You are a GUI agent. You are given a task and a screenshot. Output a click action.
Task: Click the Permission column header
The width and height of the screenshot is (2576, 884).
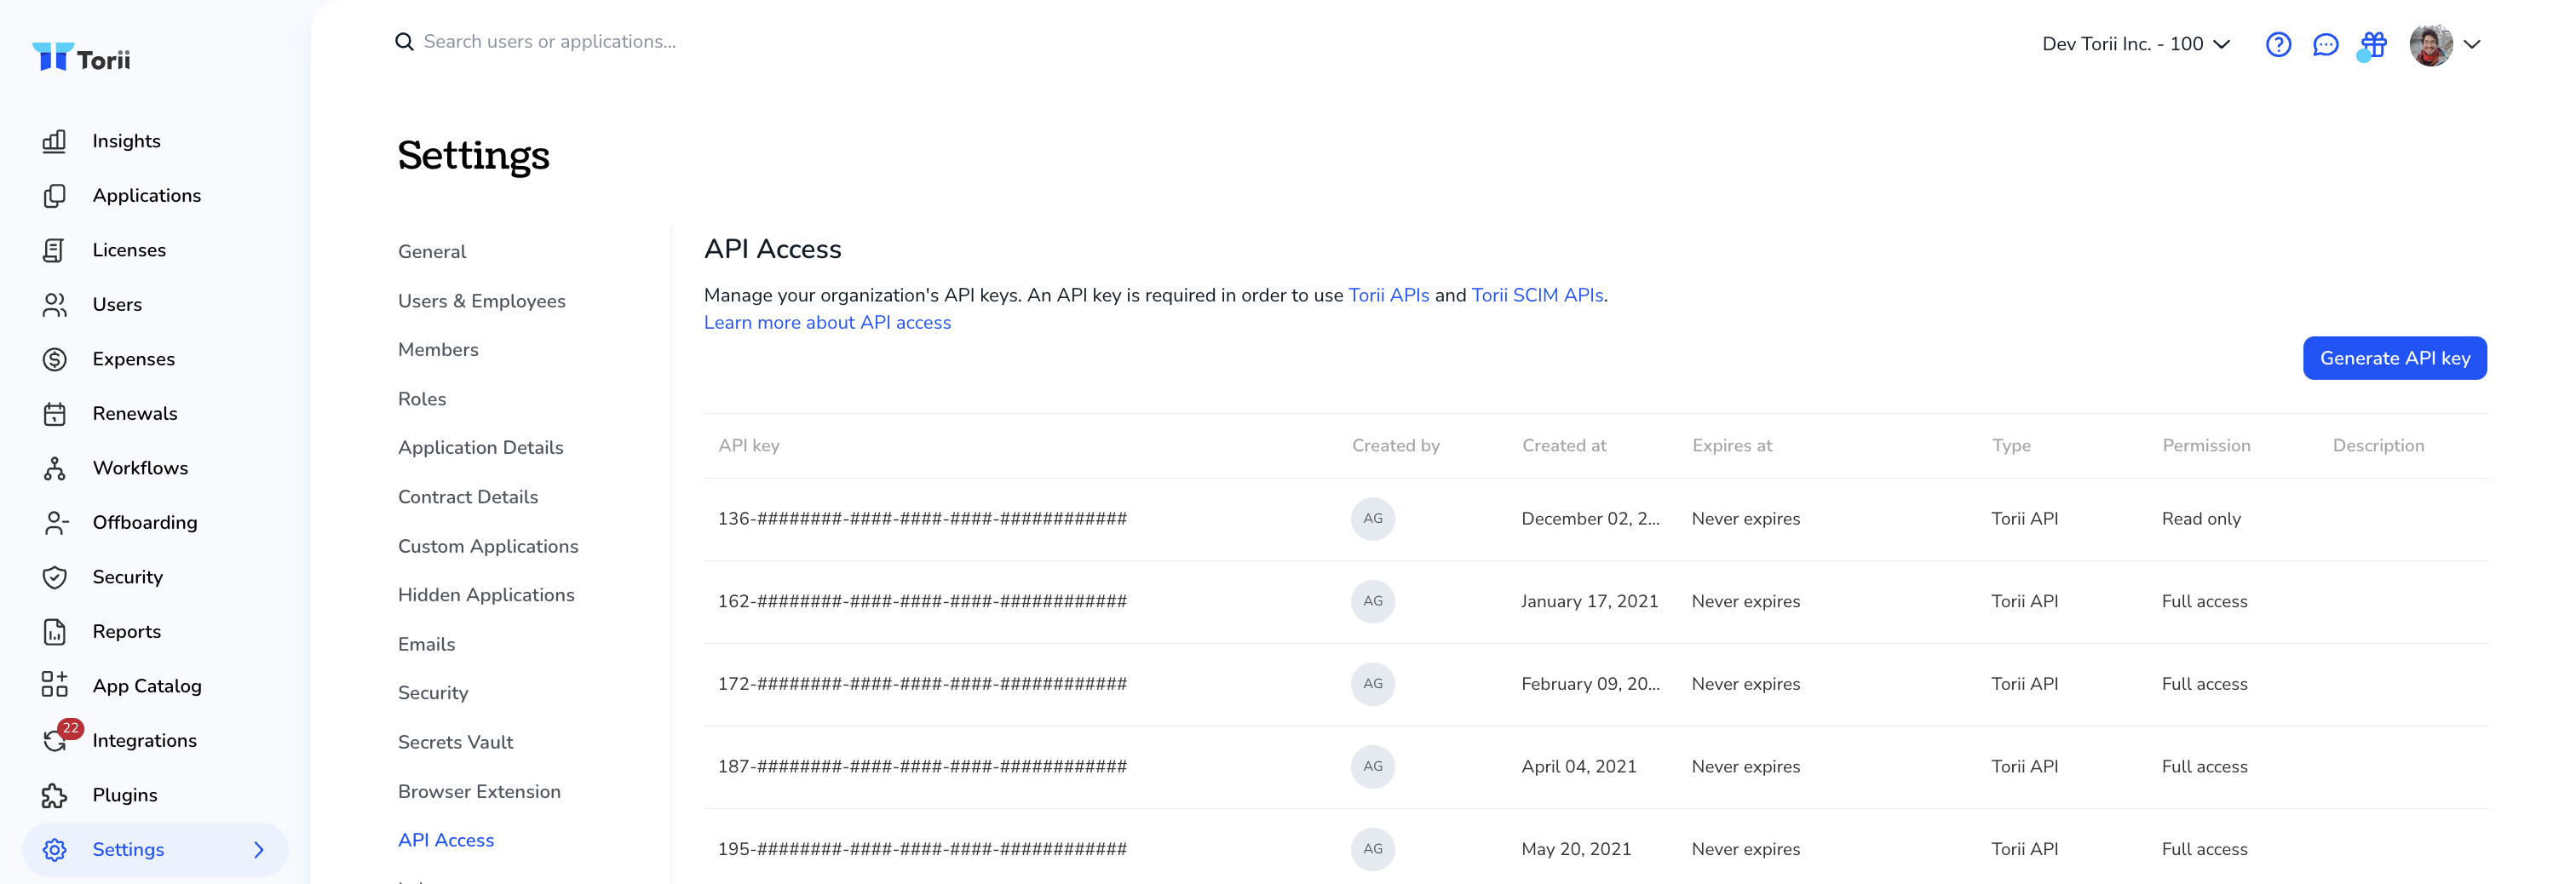(2206, 446)
